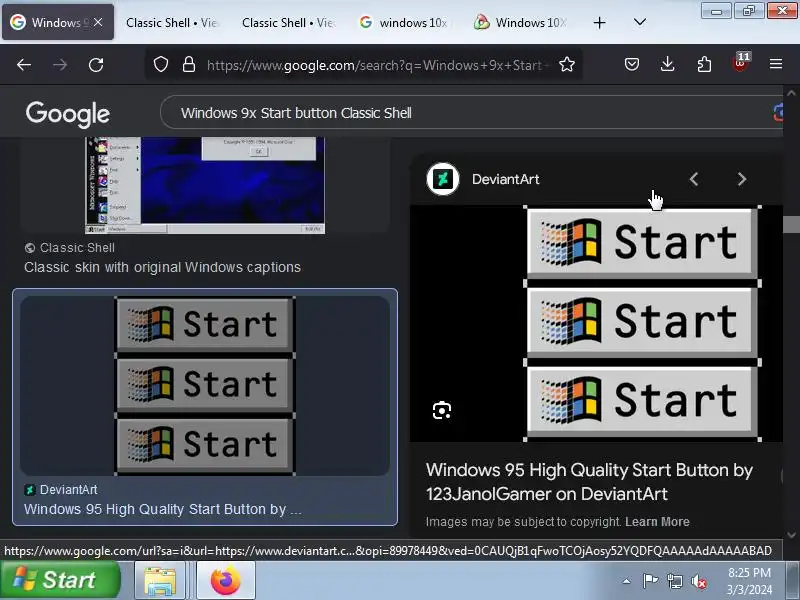Go back to the previous page

click(24, 65)
